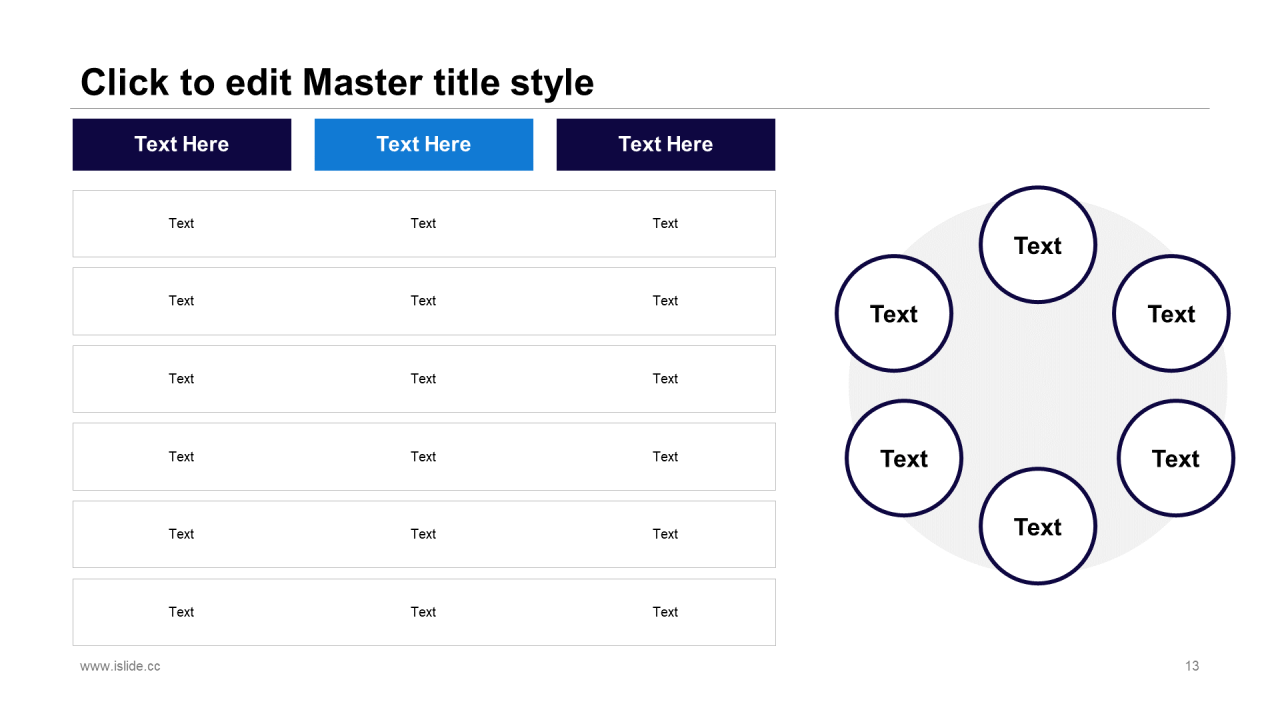The width and height of the screenshot is (1280, 720).
Task: Select second-row 'Text' in the left column
Action: (181, 300)
